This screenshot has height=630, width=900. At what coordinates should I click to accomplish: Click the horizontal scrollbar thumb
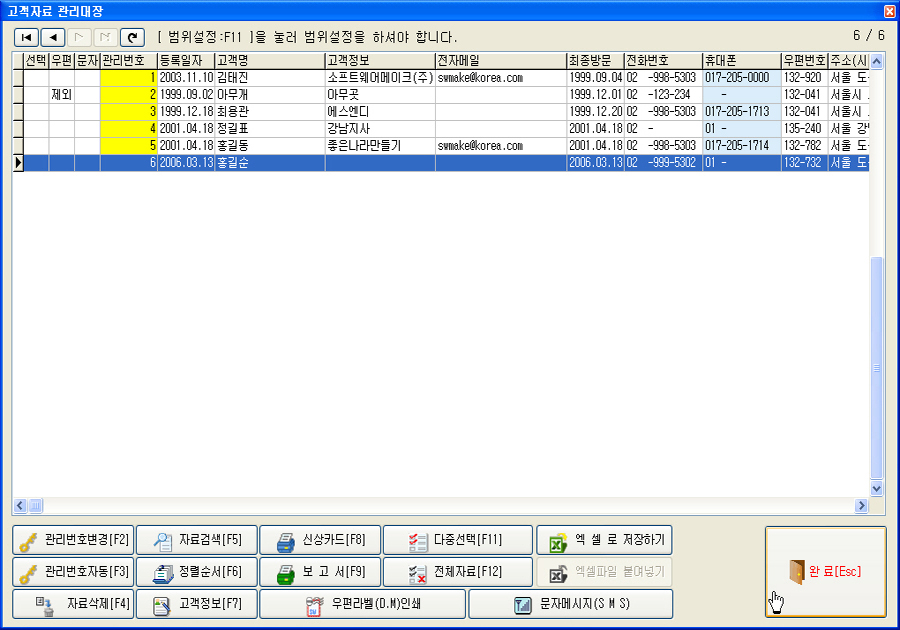pyautogui.click(x=35, y=505)
